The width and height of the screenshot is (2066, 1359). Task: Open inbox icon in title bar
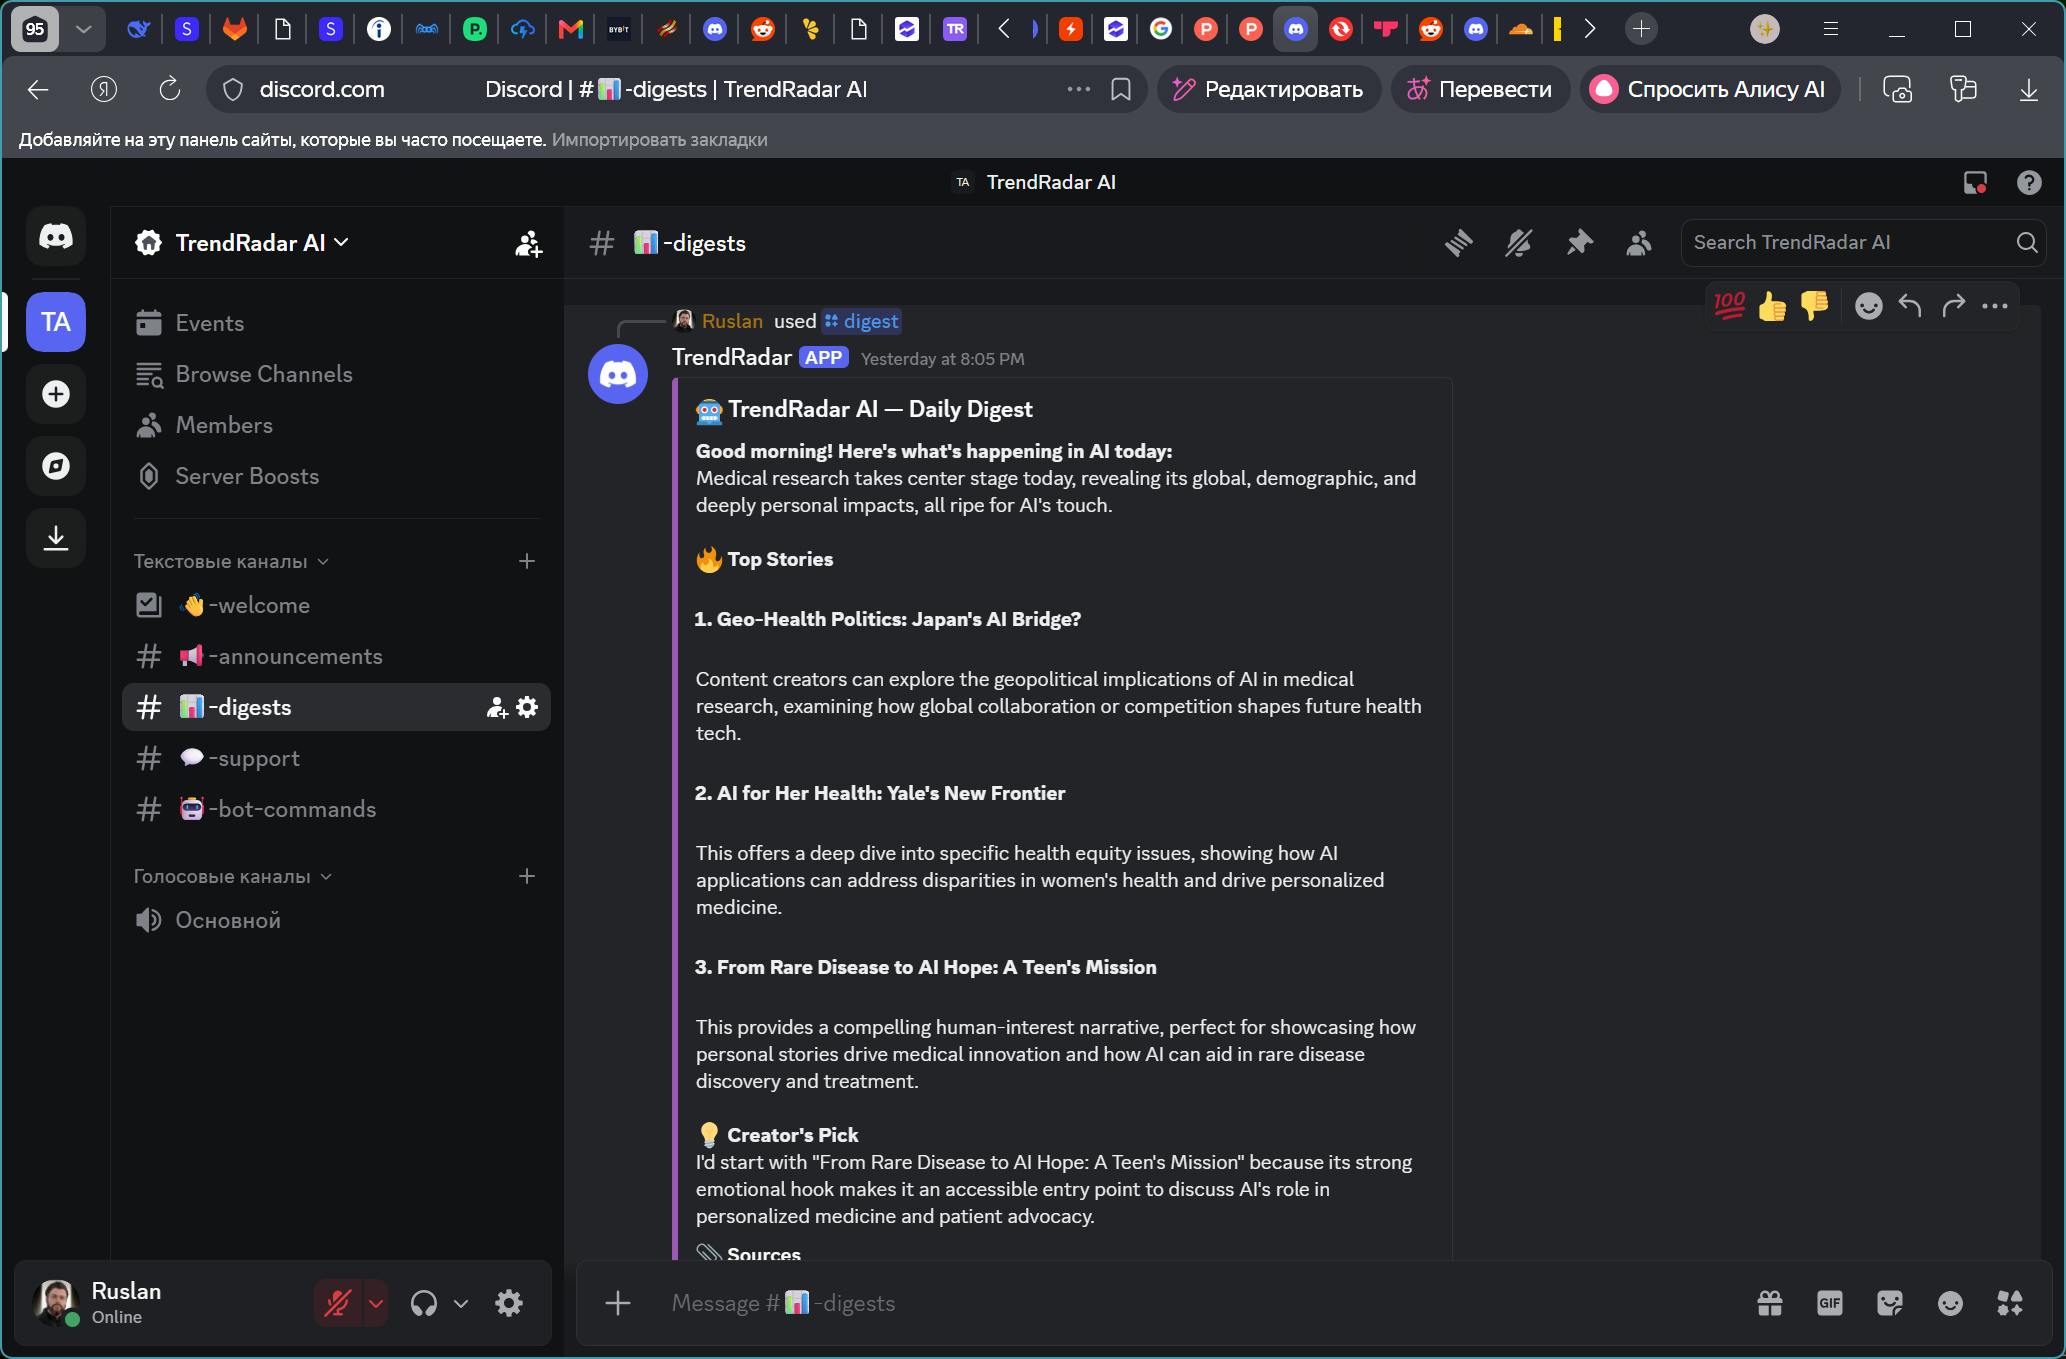pos(1975,182)
